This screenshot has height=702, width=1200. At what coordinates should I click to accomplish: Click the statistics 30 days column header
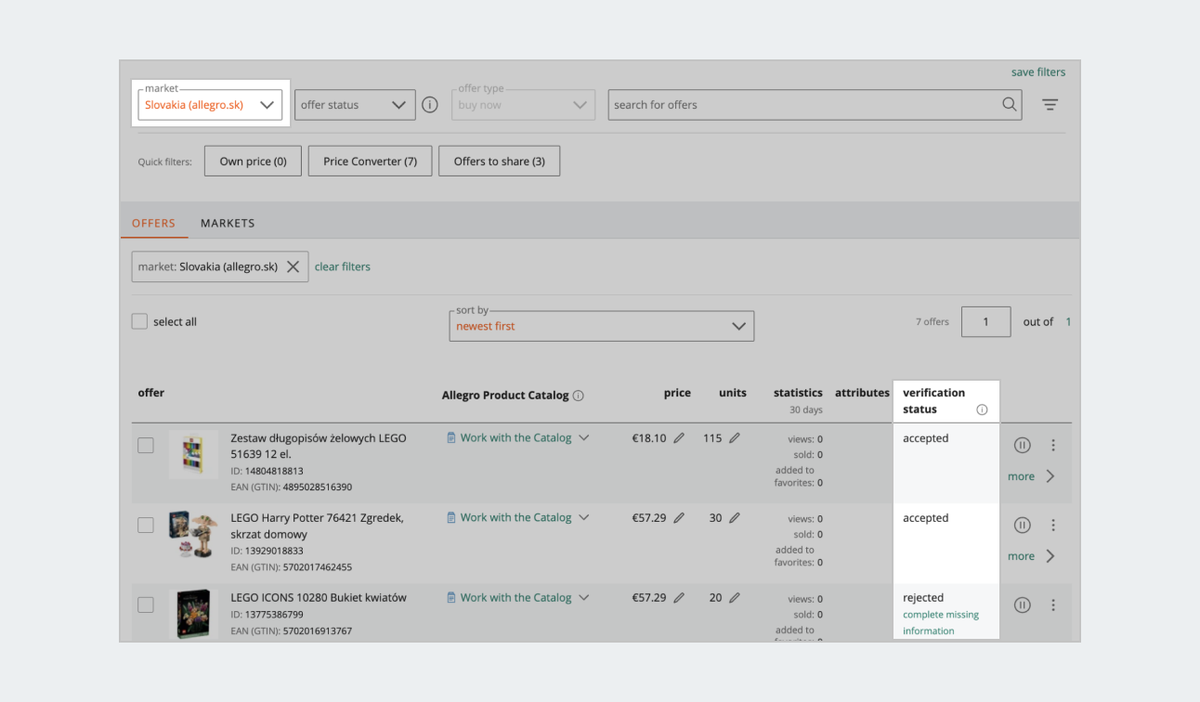coord(798,400)
